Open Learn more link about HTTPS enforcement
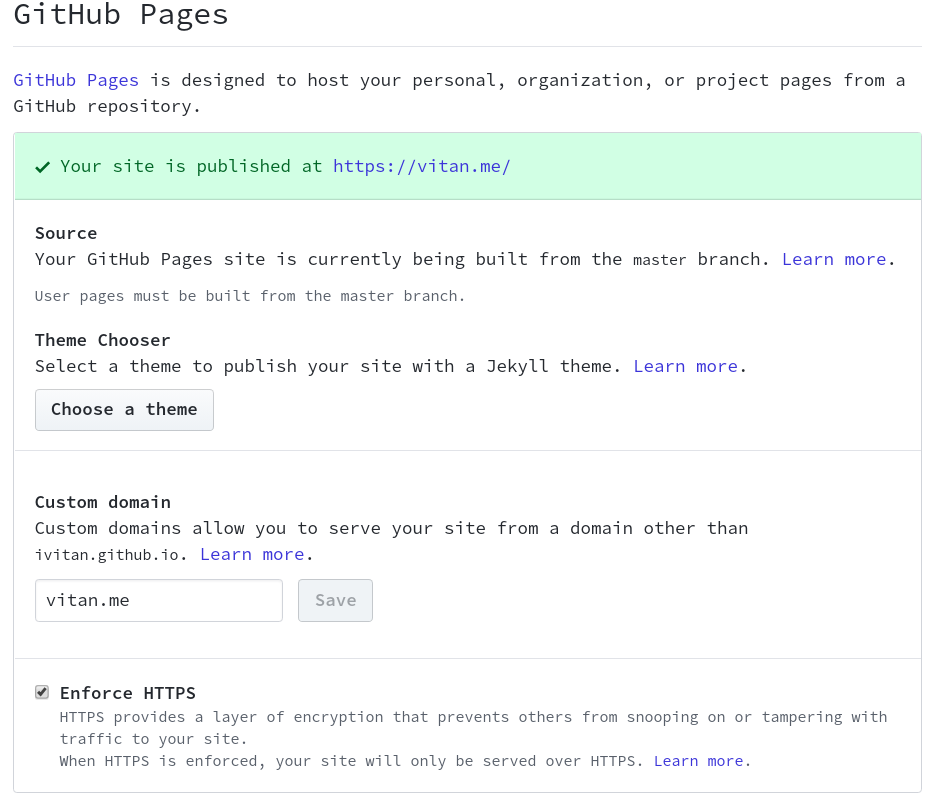 698,761
